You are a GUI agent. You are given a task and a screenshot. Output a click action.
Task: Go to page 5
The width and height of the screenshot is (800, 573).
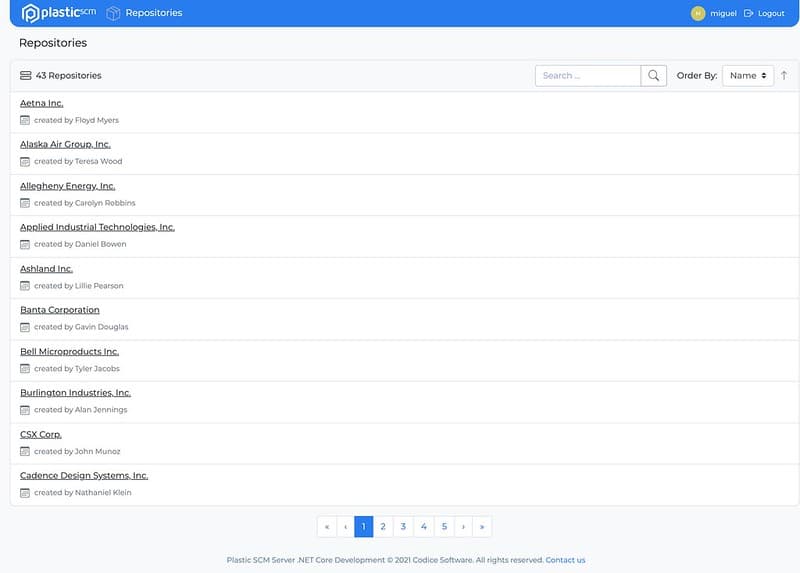pyautogui.click(x=444, y=527)
